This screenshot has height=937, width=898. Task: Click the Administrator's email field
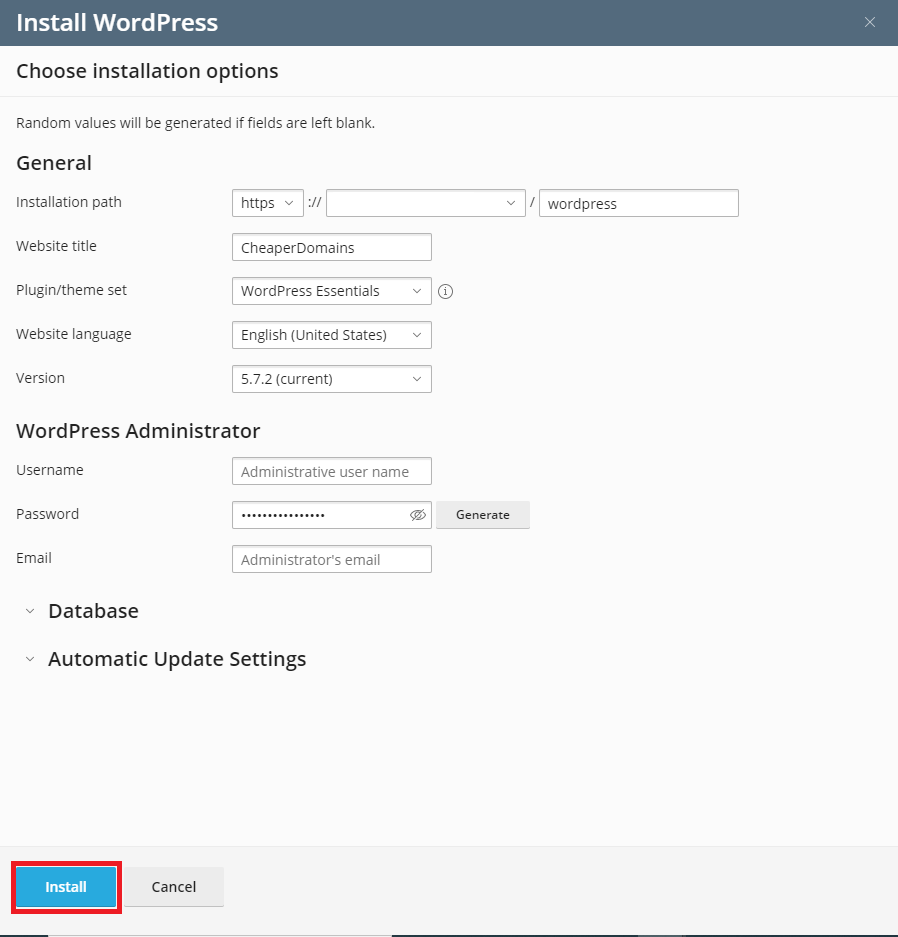332,559
